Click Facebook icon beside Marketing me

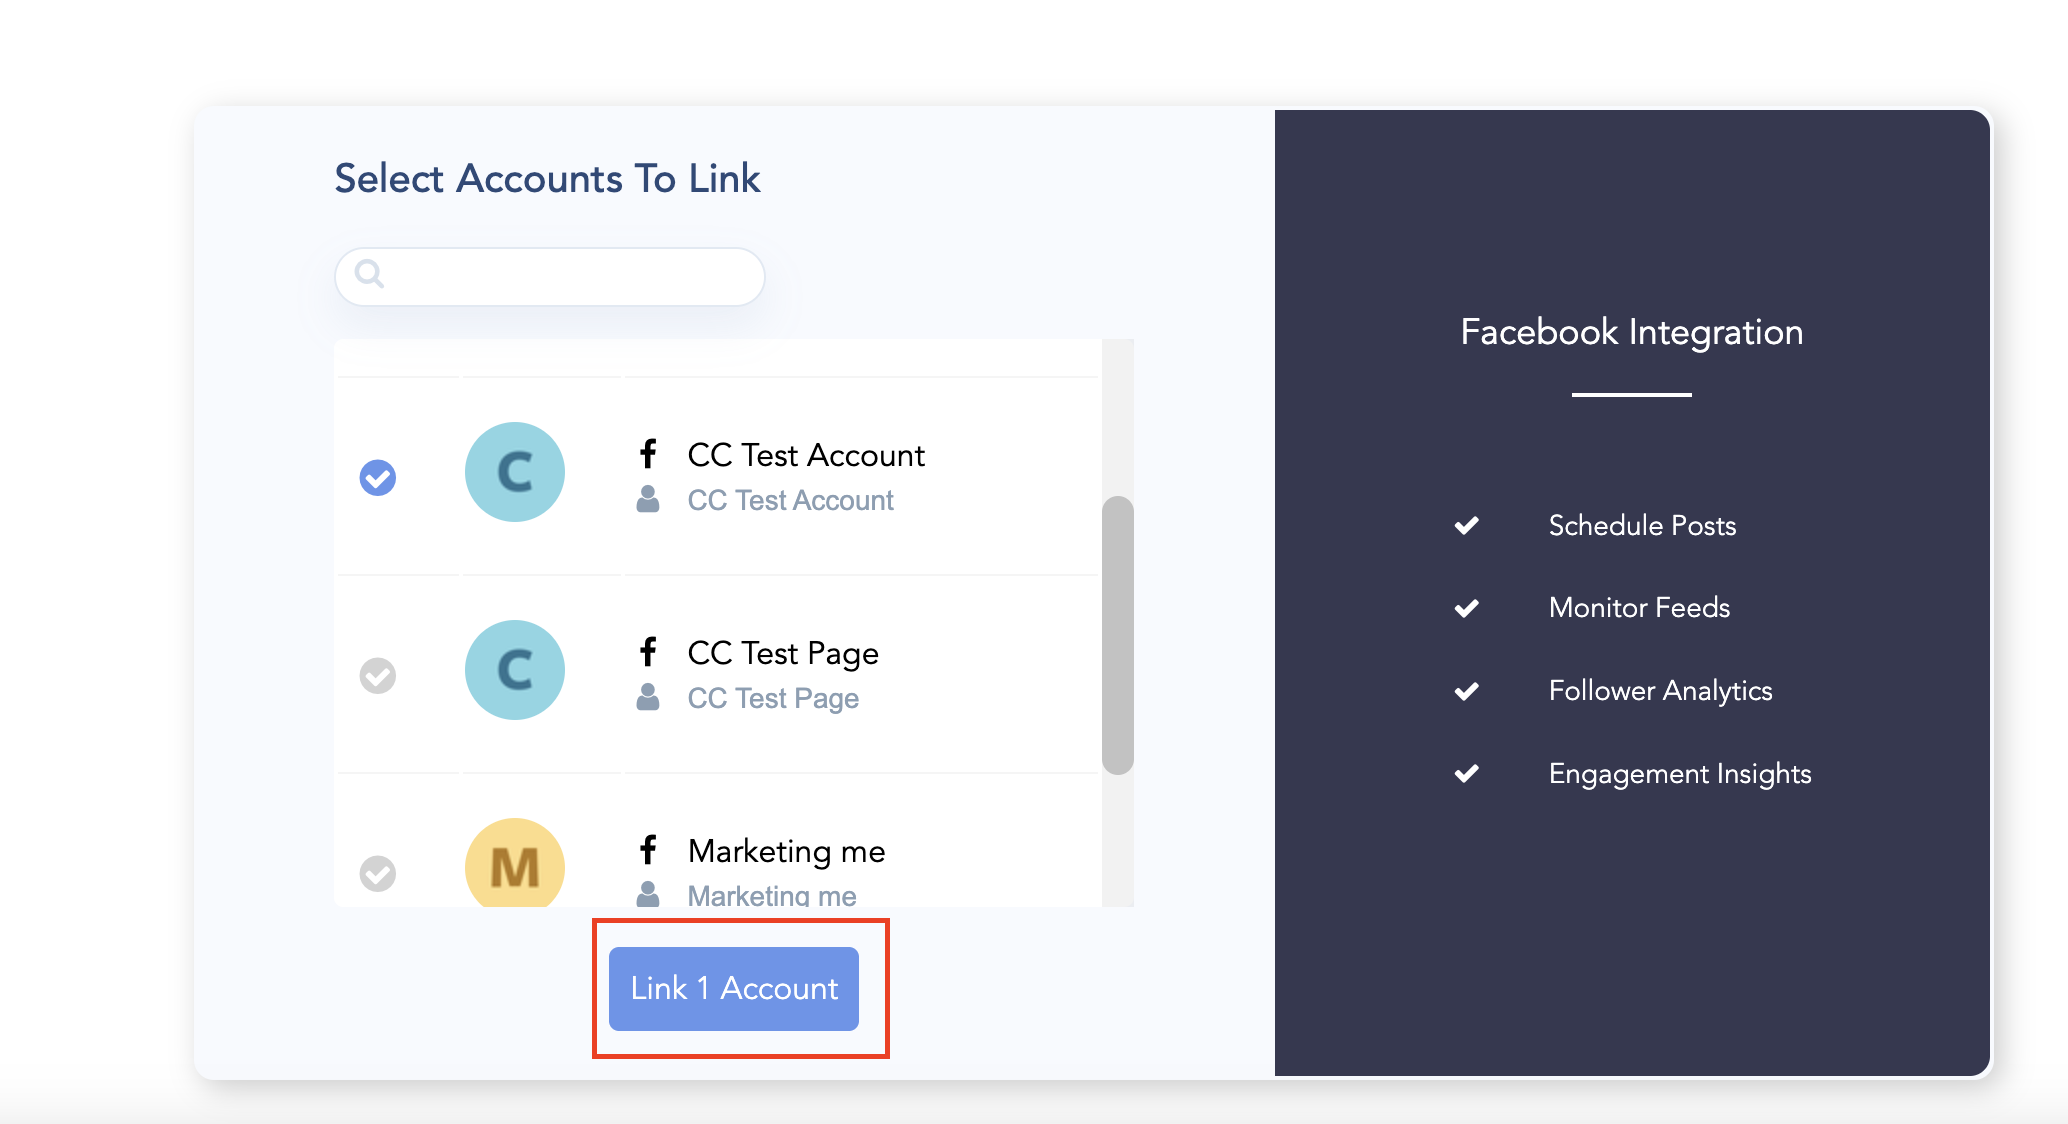pyautogui.click(x=648, y=850)
